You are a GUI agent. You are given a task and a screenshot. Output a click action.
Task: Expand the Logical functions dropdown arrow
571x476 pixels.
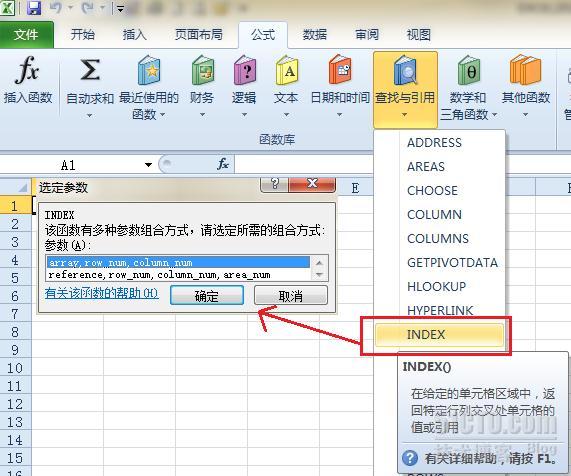coord(244,115)
